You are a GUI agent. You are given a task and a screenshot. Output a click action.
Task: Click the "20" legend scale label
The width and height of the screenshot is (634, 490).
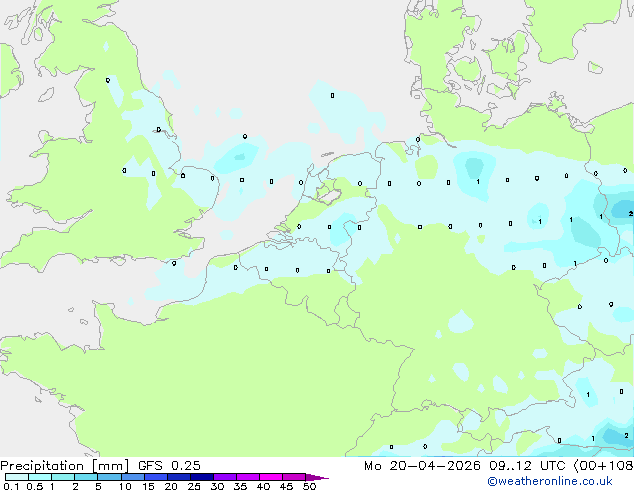[x=171, y=486]
